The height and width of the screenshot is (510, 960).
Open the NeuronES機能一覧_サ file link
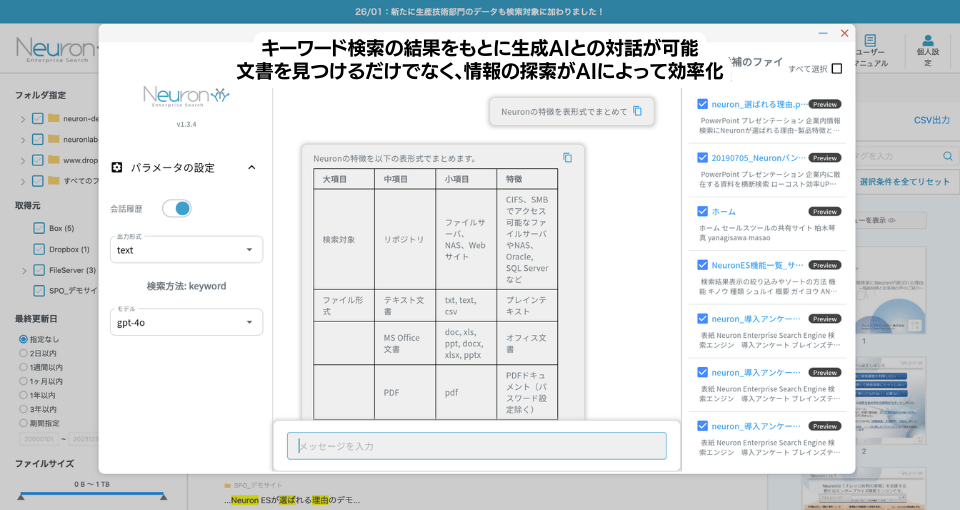757,265
